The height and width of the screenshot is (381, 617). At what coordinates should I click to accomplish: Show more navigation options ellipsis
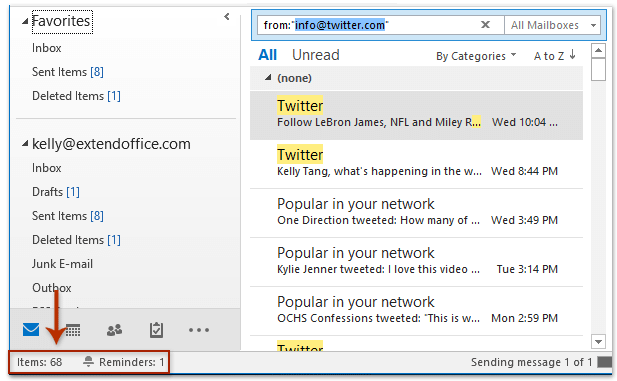(x=199, y=330)
